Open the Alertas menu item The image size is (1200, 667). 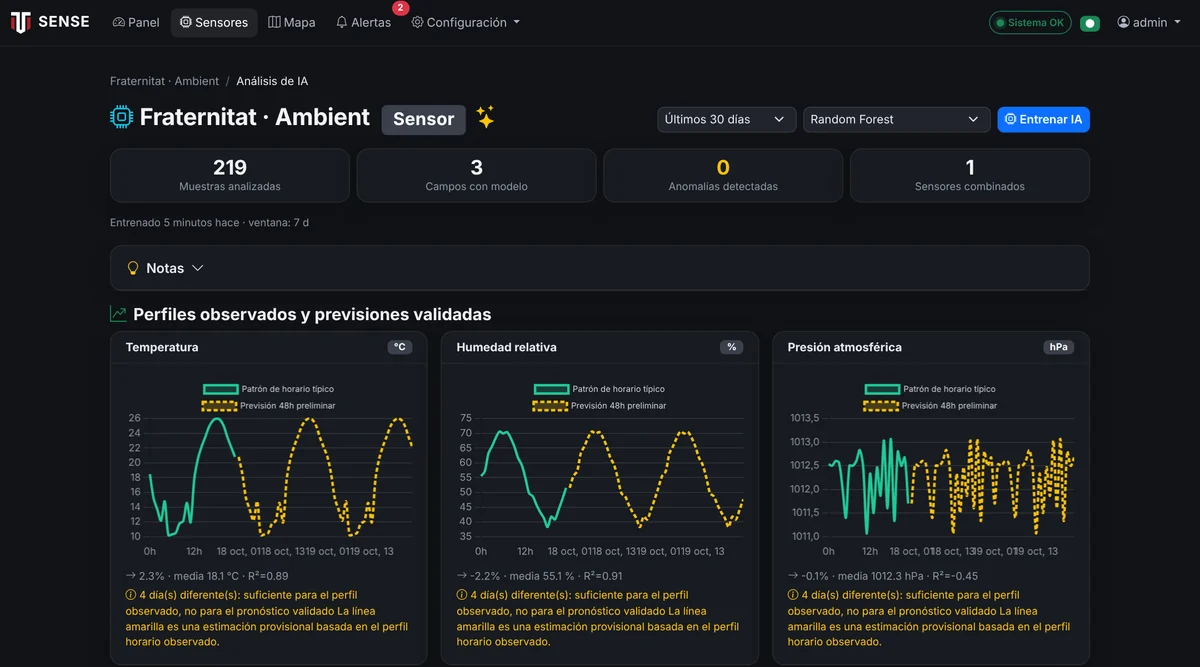(x=363, y=22)
